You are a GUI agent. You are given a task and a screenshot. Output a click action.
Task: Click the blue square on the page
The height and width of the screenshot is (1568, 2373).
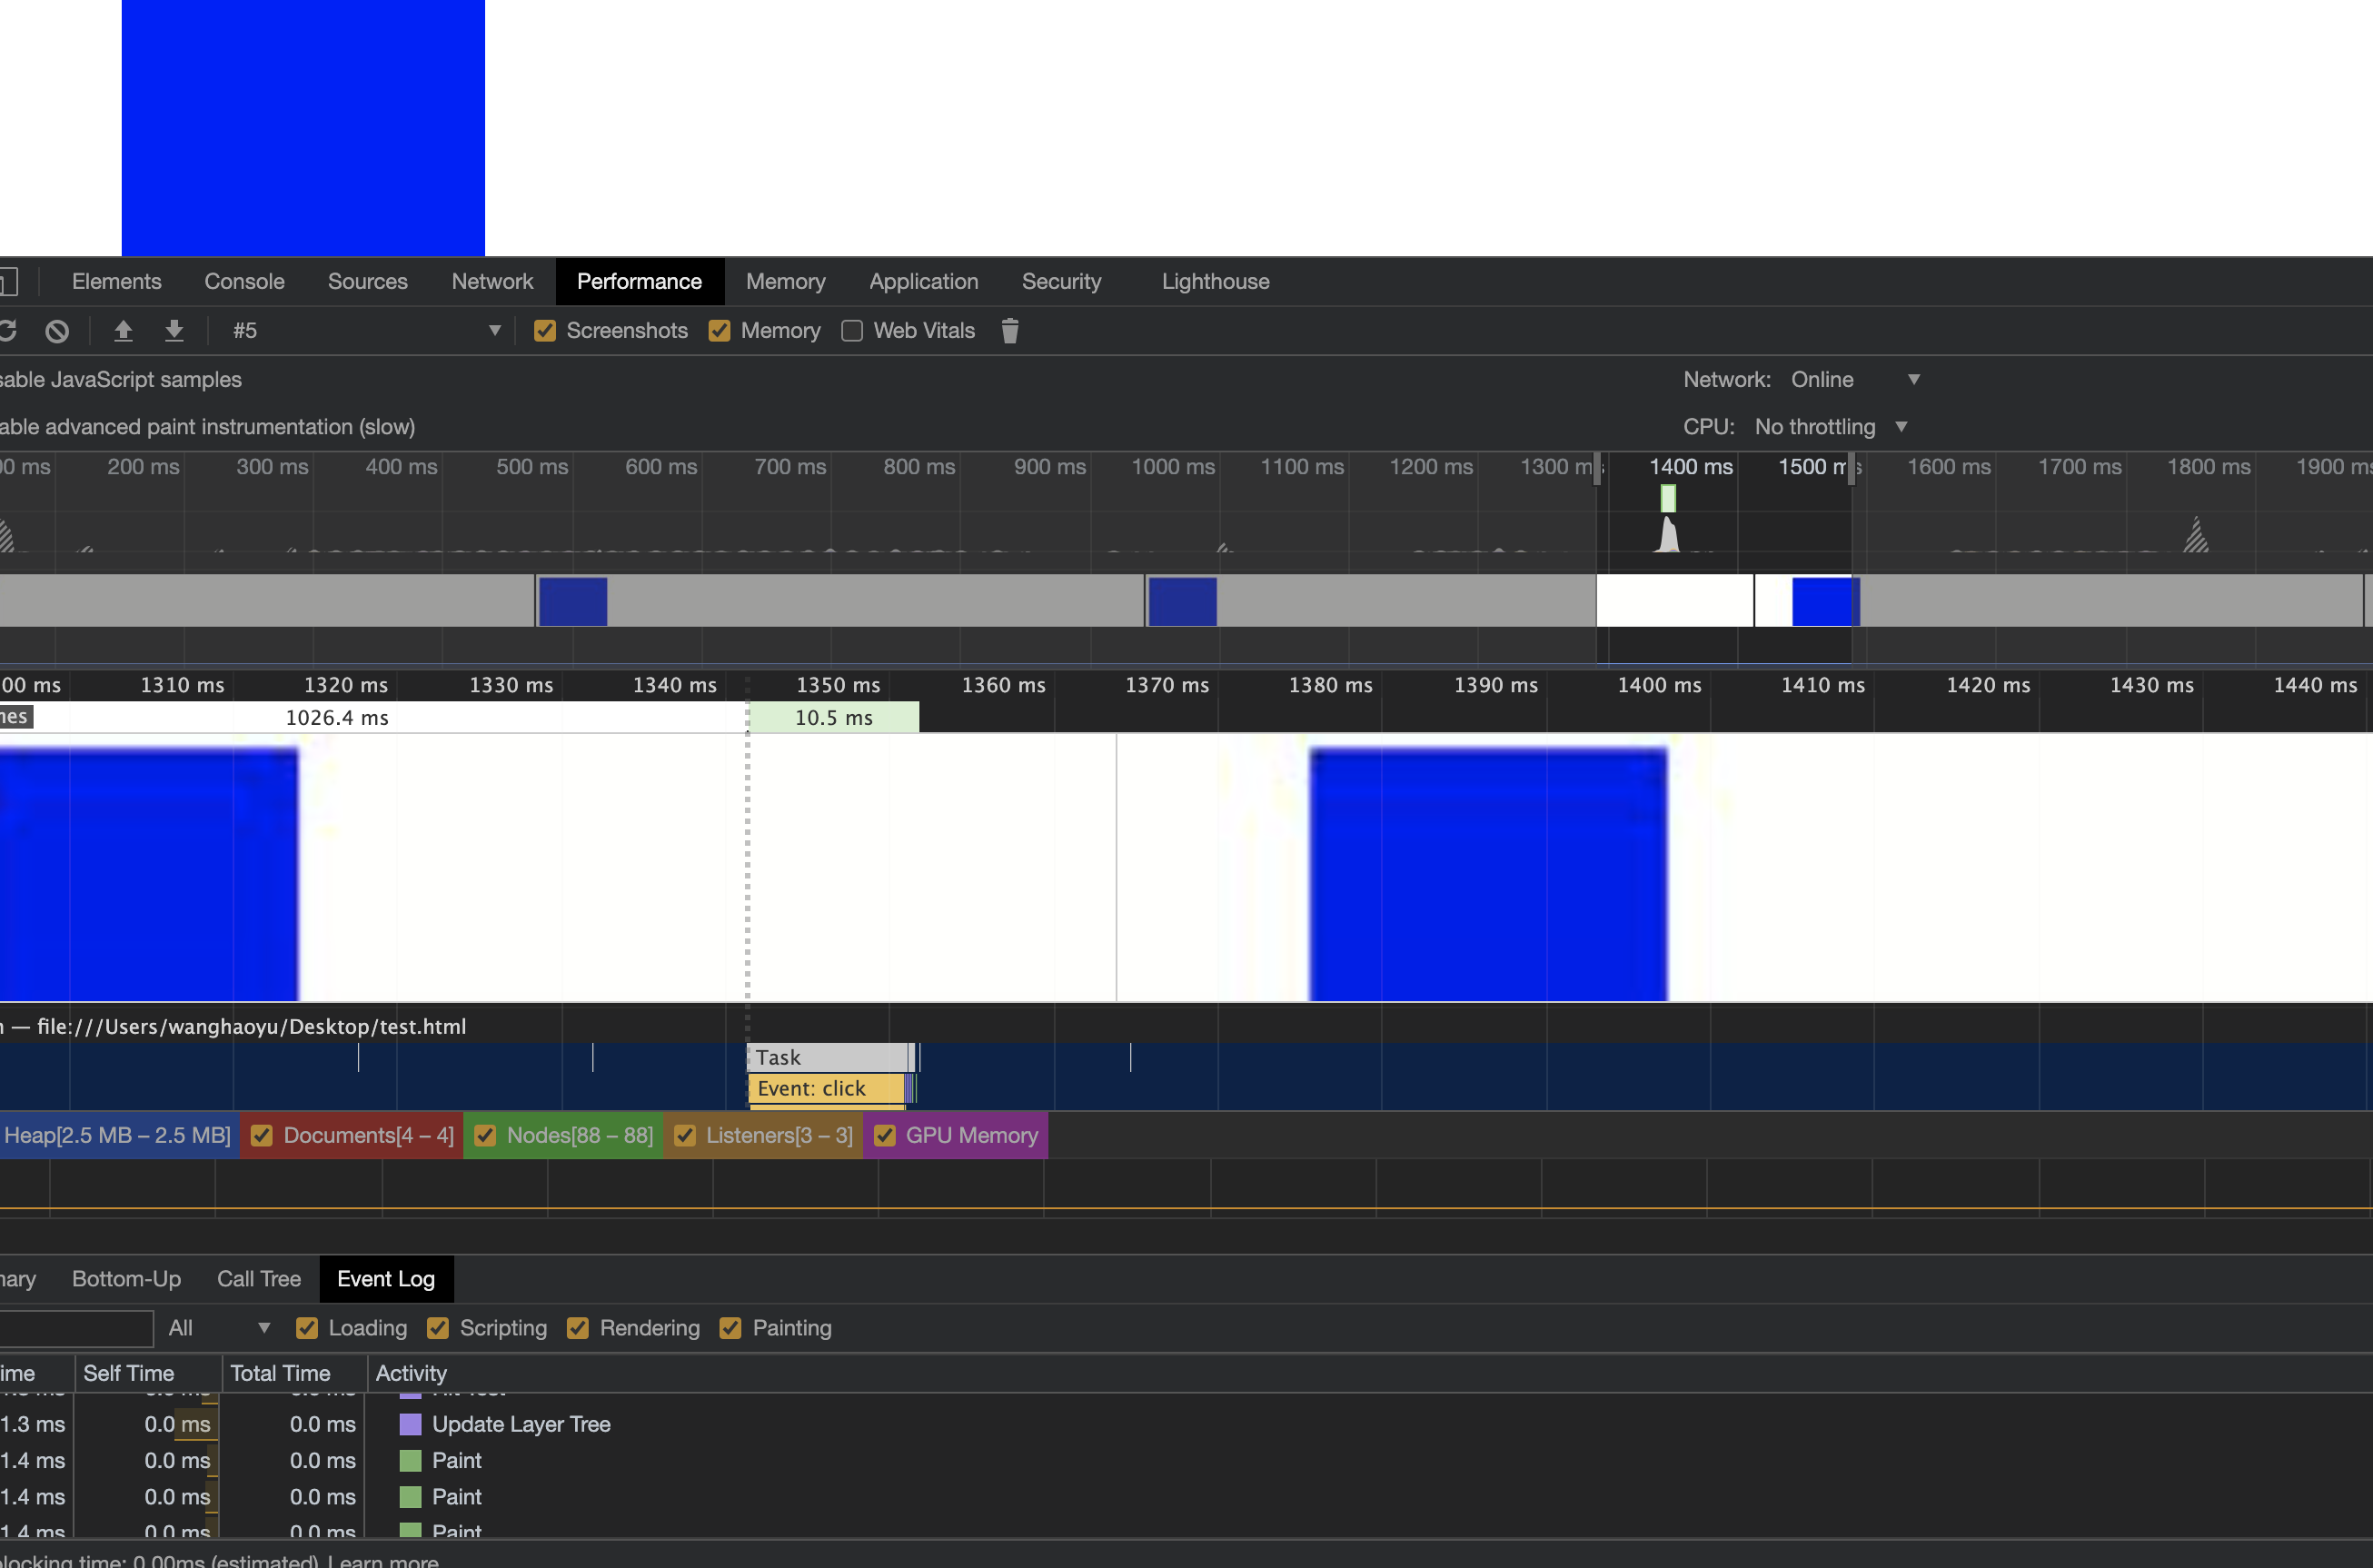pyautogui.click(x=303, y=127)
